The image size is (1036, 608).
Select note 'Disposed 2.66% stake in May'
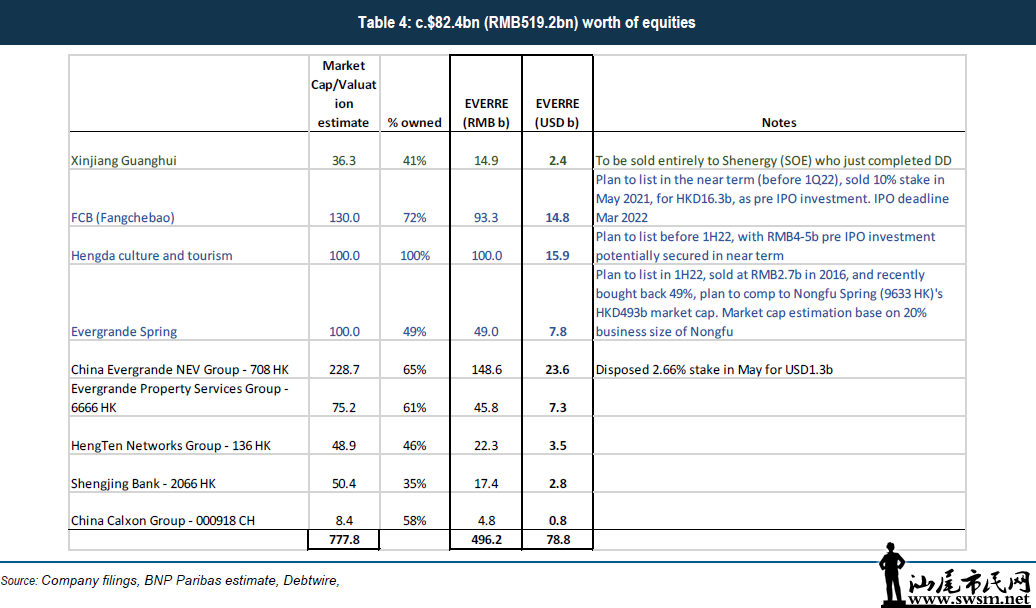[x=714, y=369]
